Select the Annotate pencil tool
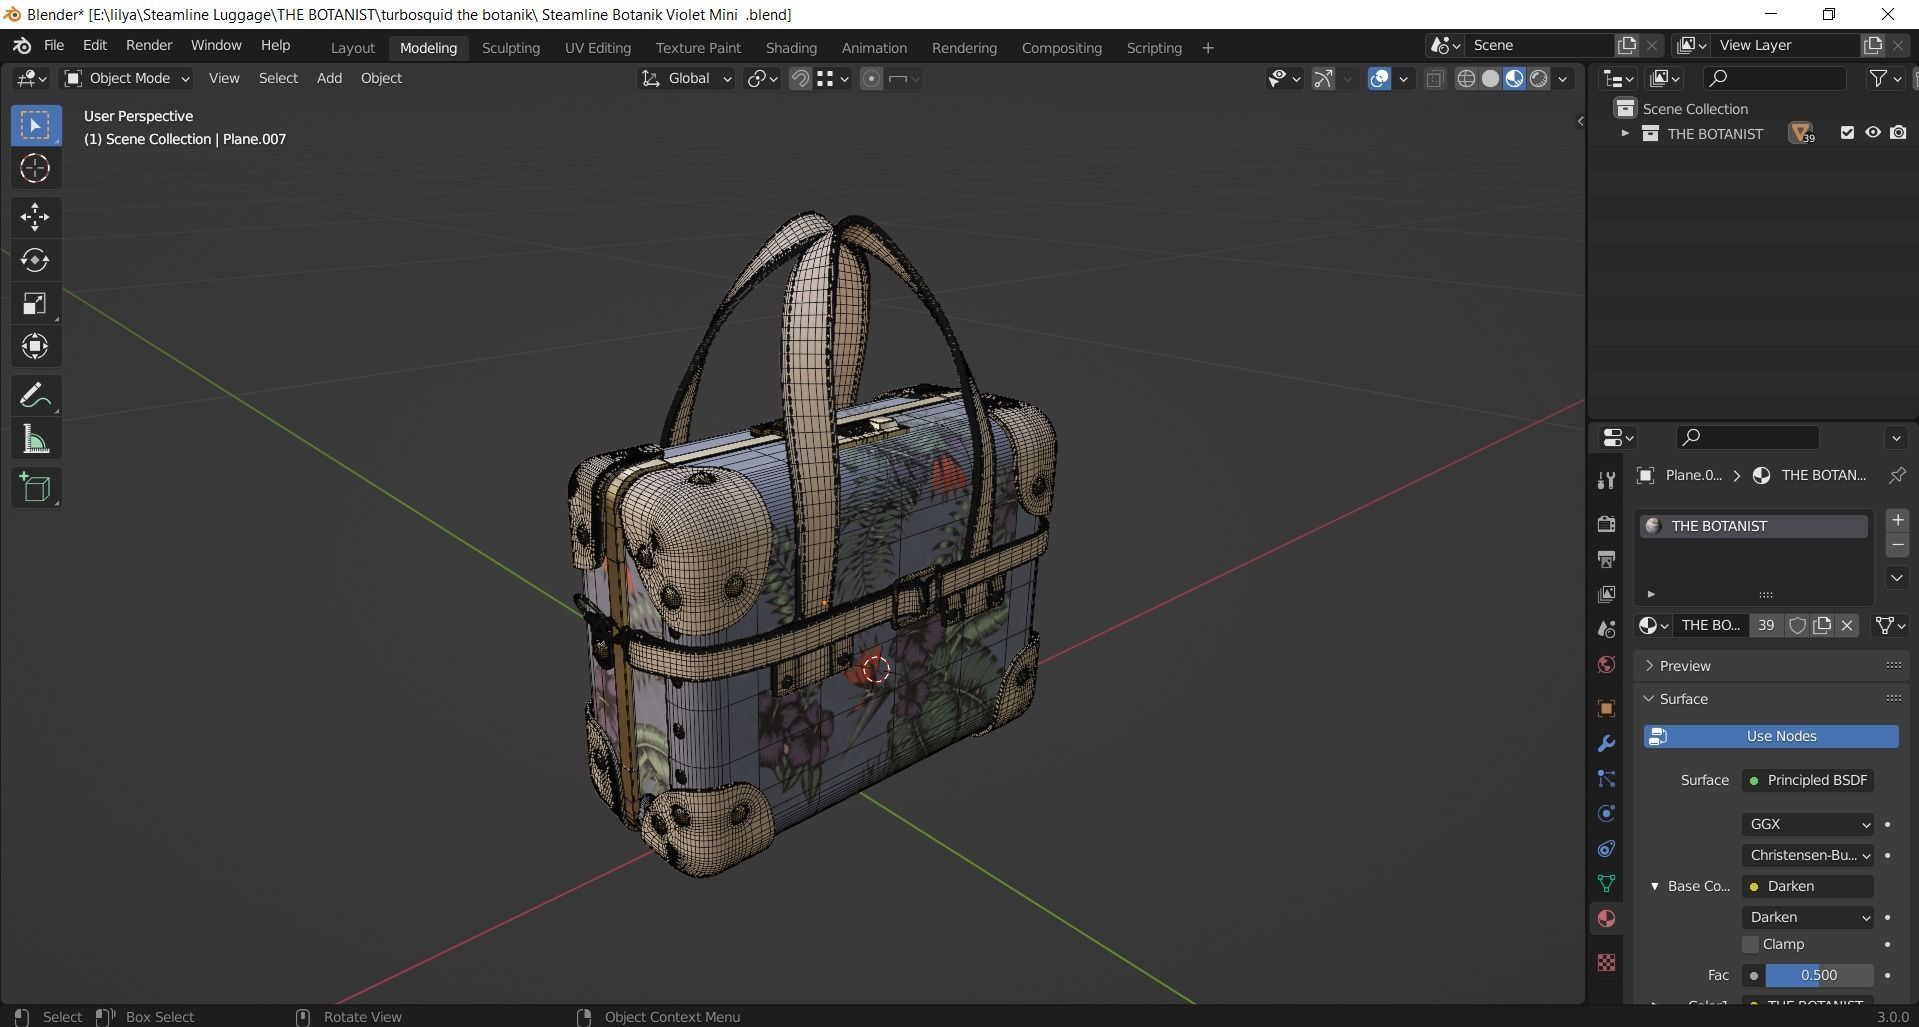This screenshot has width=1919, height=1027. [36, 396]
